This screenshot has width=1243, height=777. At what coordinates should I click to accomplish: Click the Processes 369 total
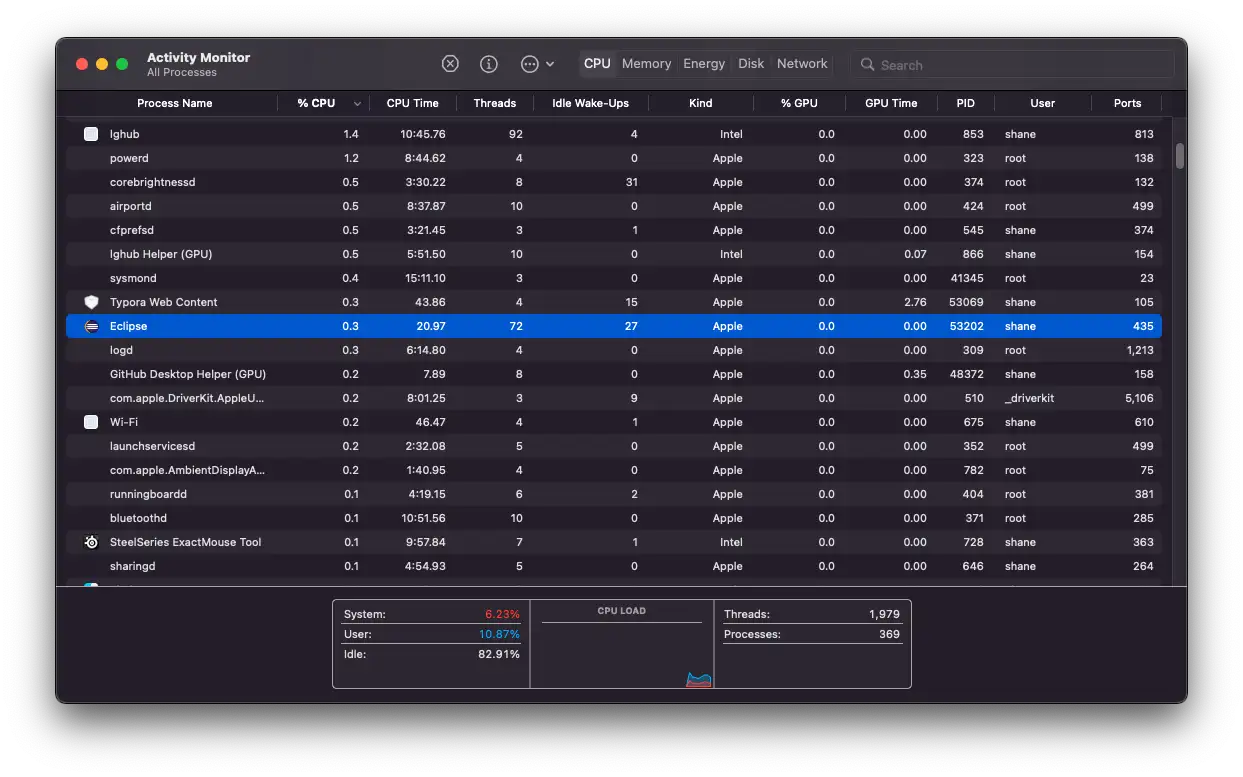[889, 634]
